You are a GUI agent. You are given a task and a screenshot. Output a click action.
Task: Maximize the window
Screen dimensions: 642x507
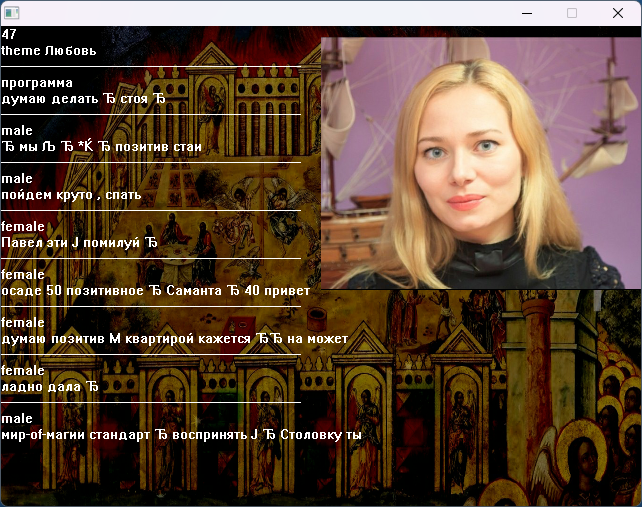572,13
